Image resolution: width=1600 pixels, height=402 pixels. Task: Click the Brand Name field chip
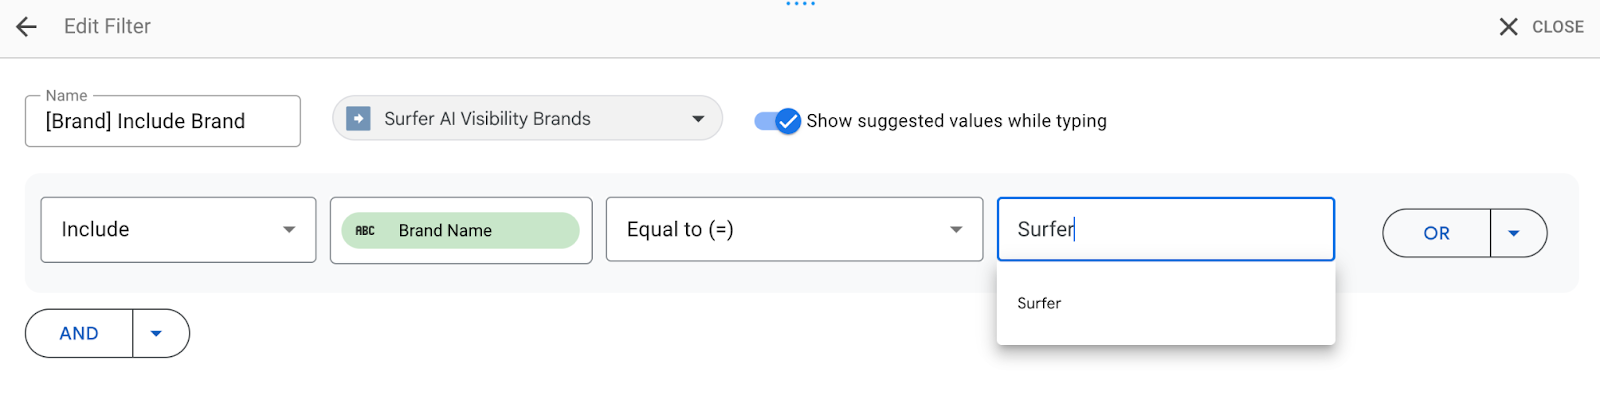pos(461,231)
